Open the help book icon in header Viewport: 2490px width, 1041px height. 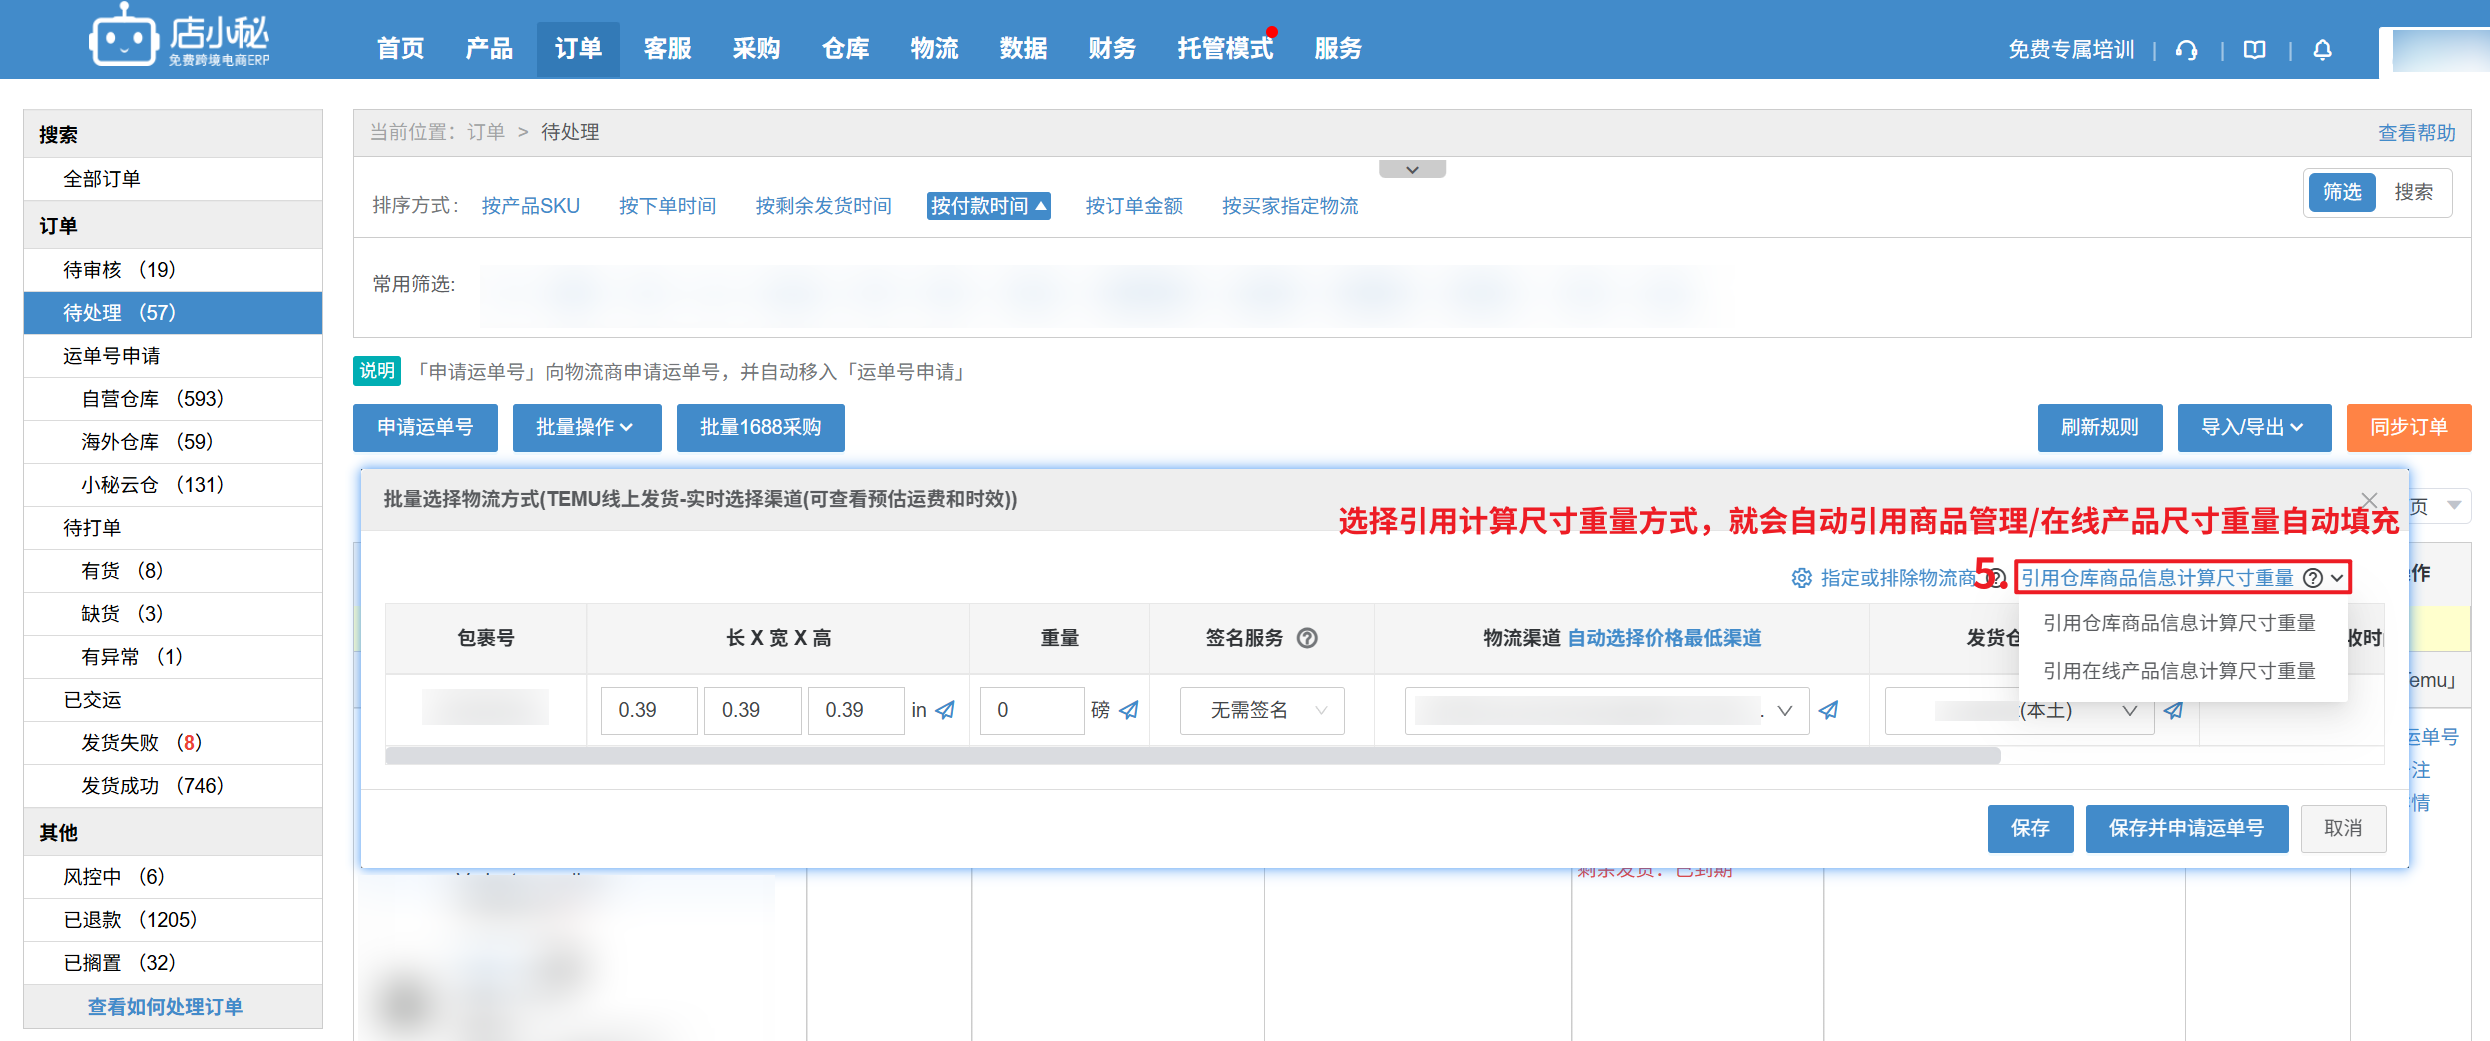click(x=2254, y=50)
